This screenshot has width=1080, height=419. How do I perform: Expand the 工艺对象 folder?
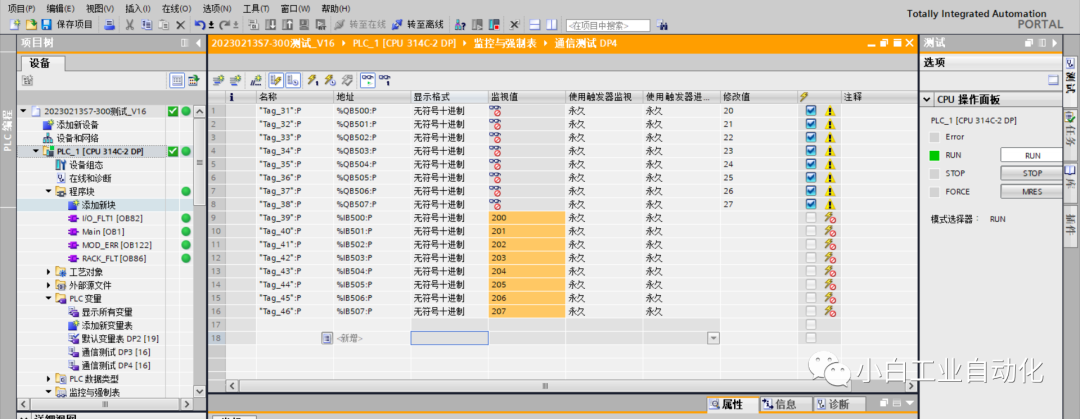click(48, 272)
